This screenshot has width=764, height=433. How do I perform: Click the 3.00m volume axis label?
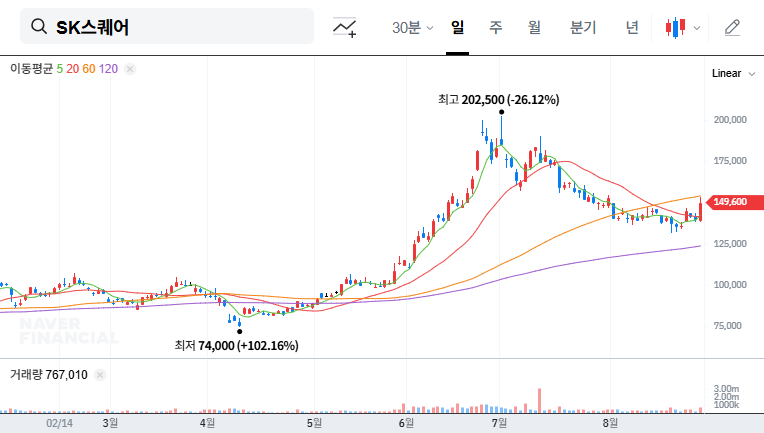726,389
